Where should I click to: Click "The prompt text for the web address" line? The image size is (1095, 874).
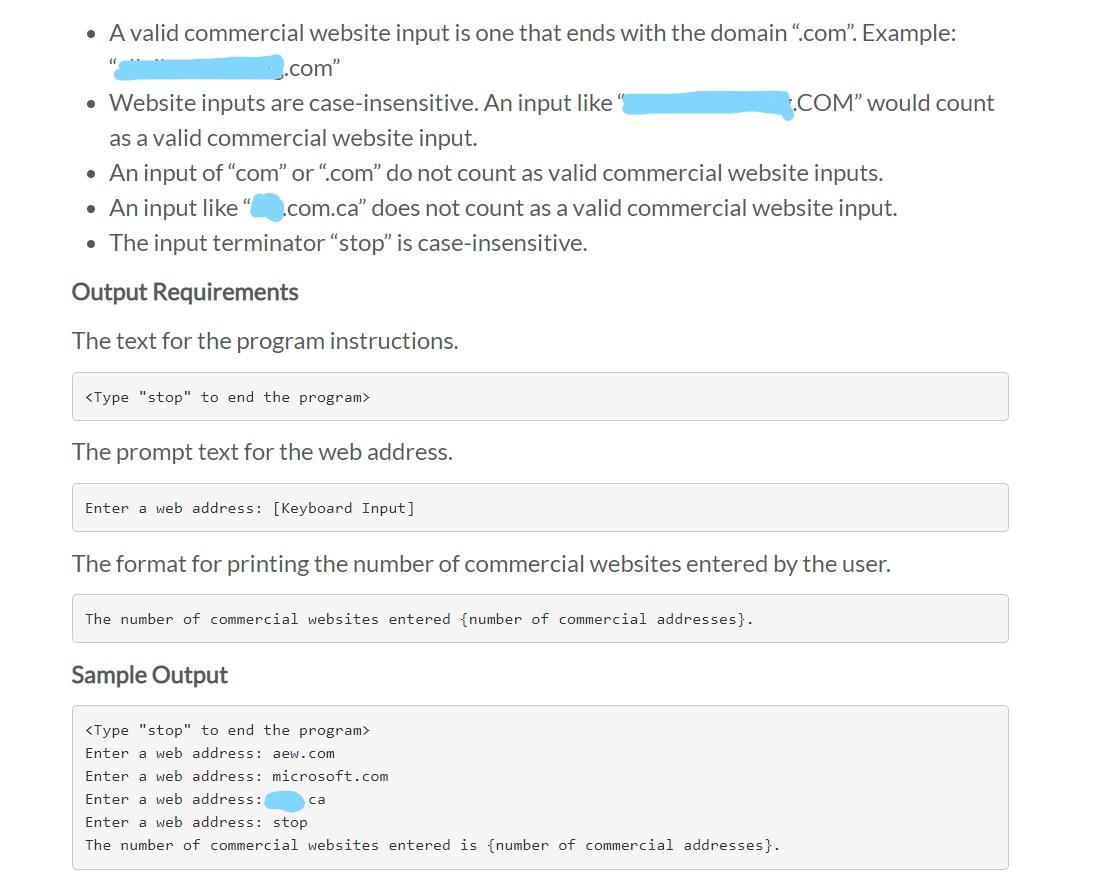pos(262,452)
